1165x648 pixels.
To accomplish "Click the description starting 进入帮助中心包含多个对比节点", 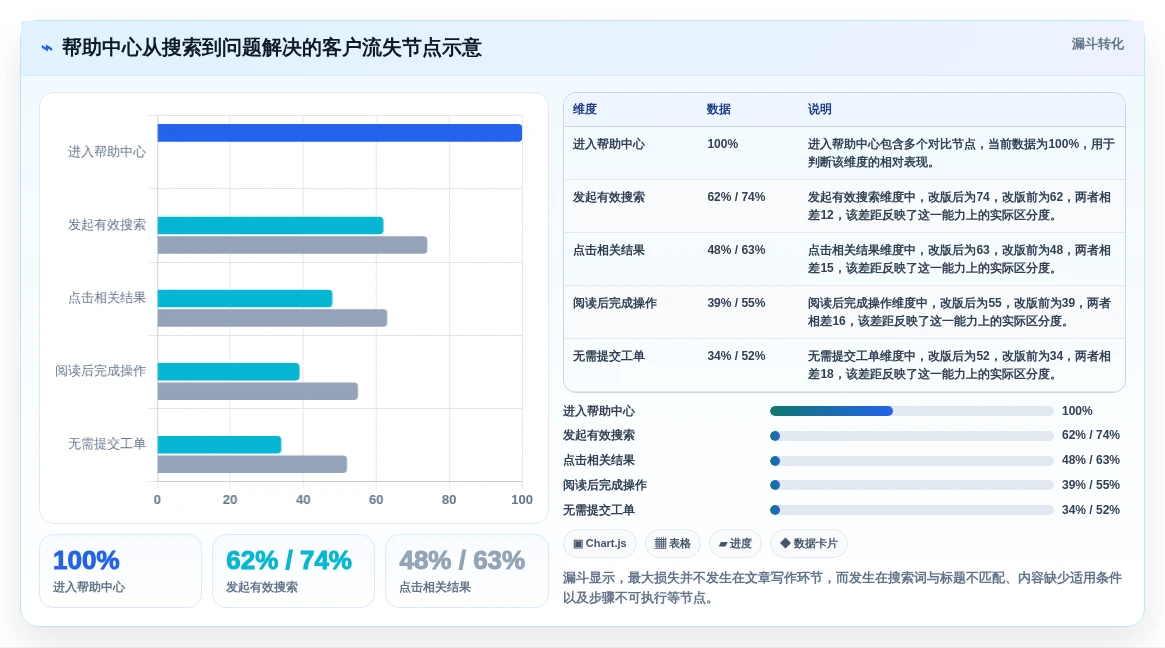I will [961, 153].
